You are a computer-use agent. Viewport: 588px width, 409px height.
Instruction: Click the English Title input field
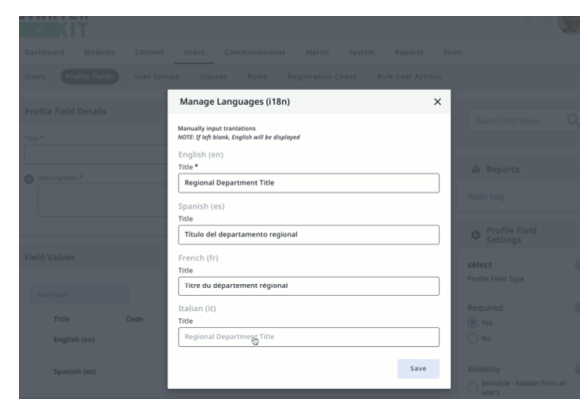tap(309, 183)
